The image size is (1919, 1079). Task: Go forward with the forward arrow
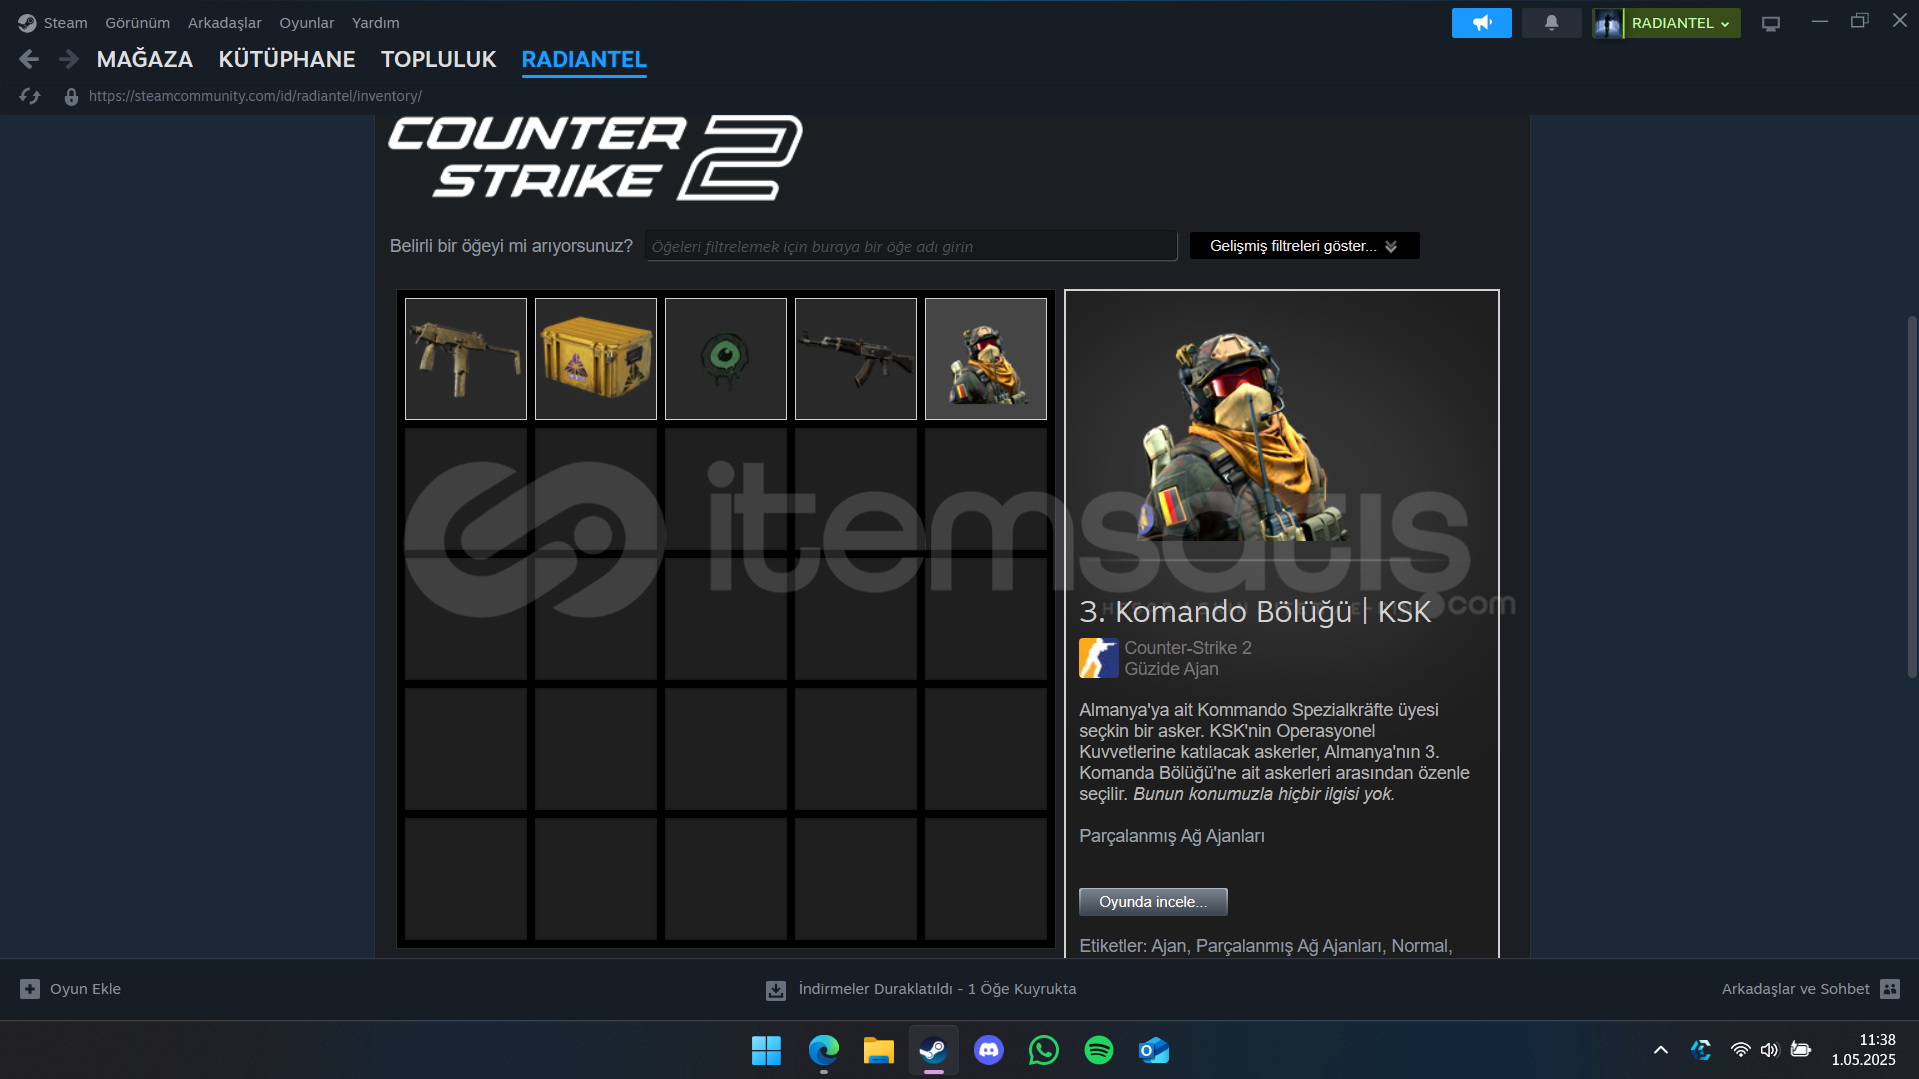point(68,59)
